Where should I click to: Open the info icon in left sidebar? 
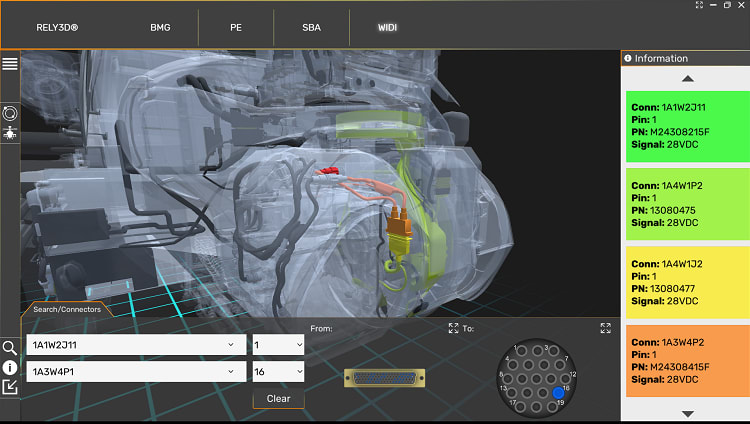point(10,368)
